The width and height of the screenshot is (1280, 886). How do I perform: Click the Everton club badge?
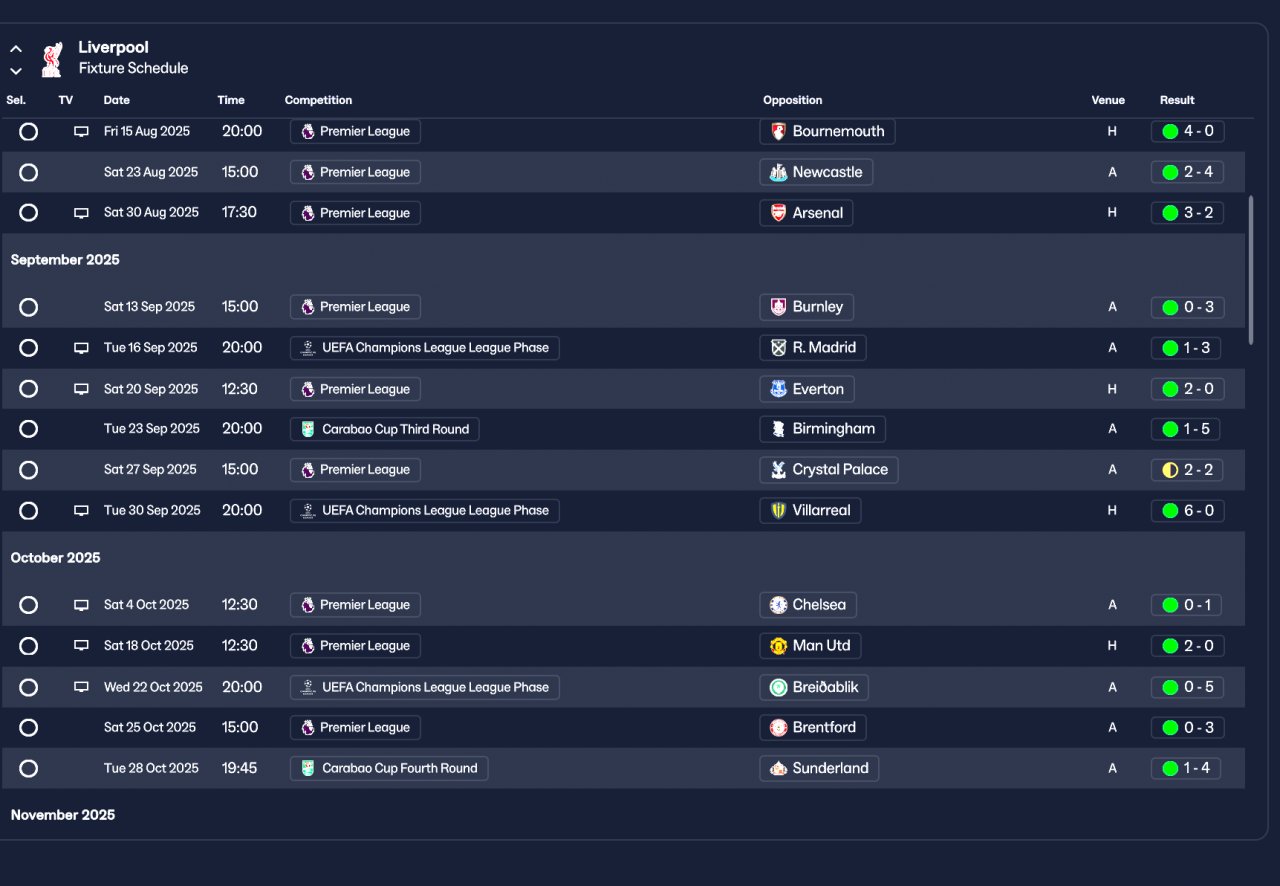778,389
